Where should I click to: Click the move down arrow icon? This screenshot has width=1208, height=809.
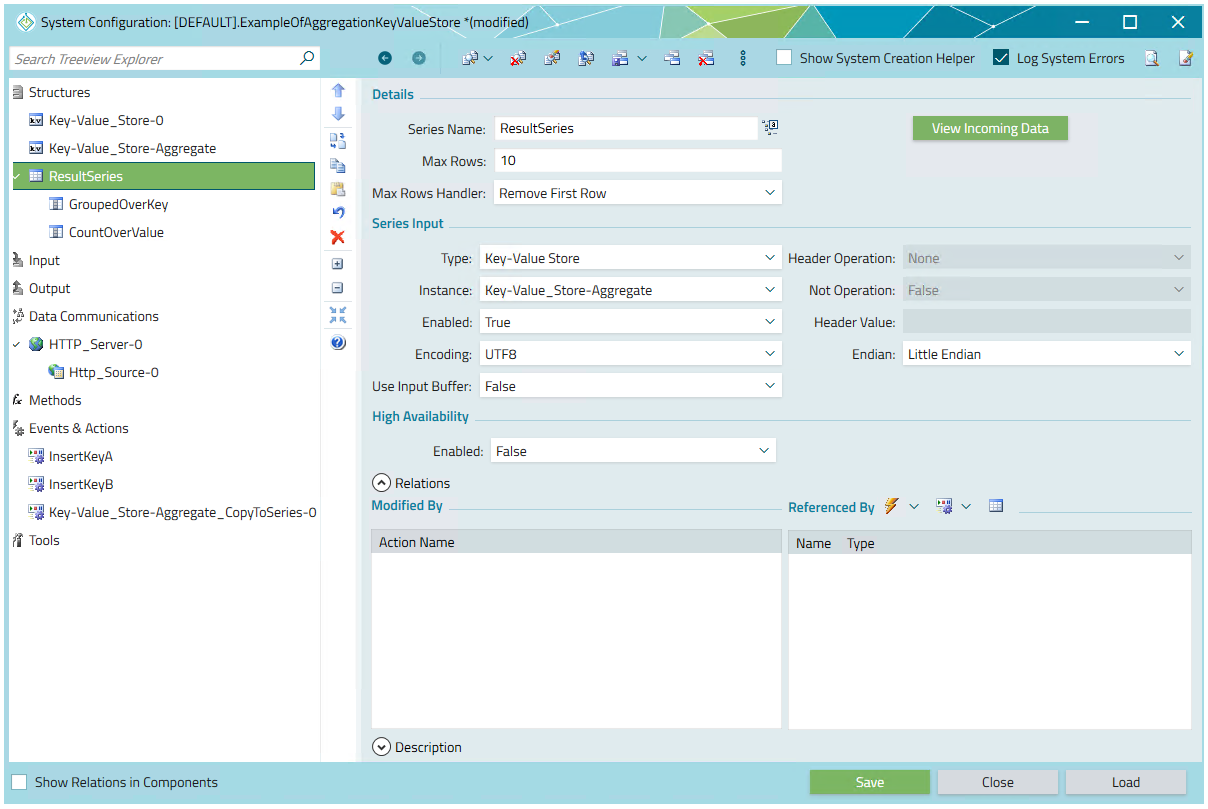(338, 114)
